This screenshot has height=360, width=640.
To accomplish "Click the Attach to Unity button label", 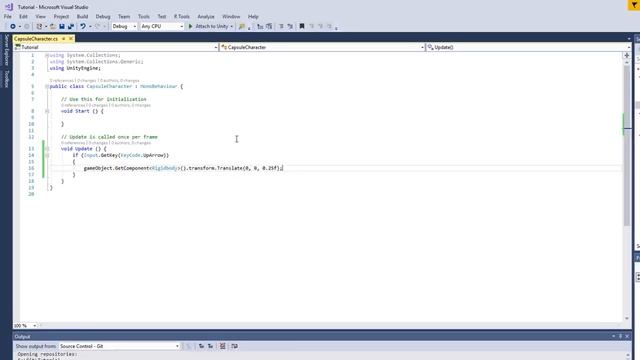I will (x=211, y=26).
